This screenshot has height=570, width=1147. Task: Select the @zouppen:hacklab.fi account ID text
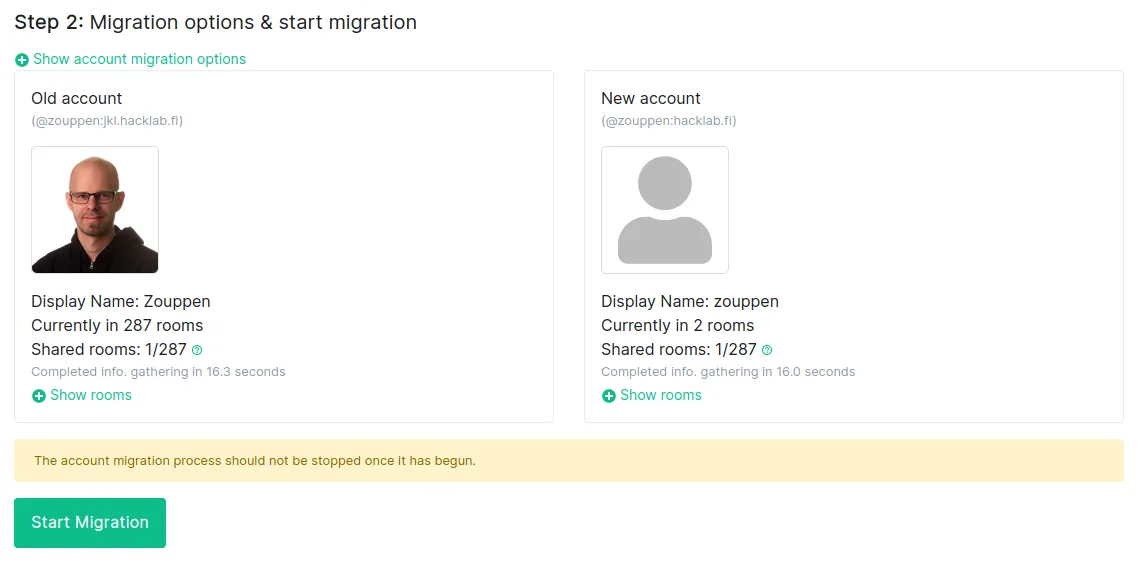(x=669, y=121)
